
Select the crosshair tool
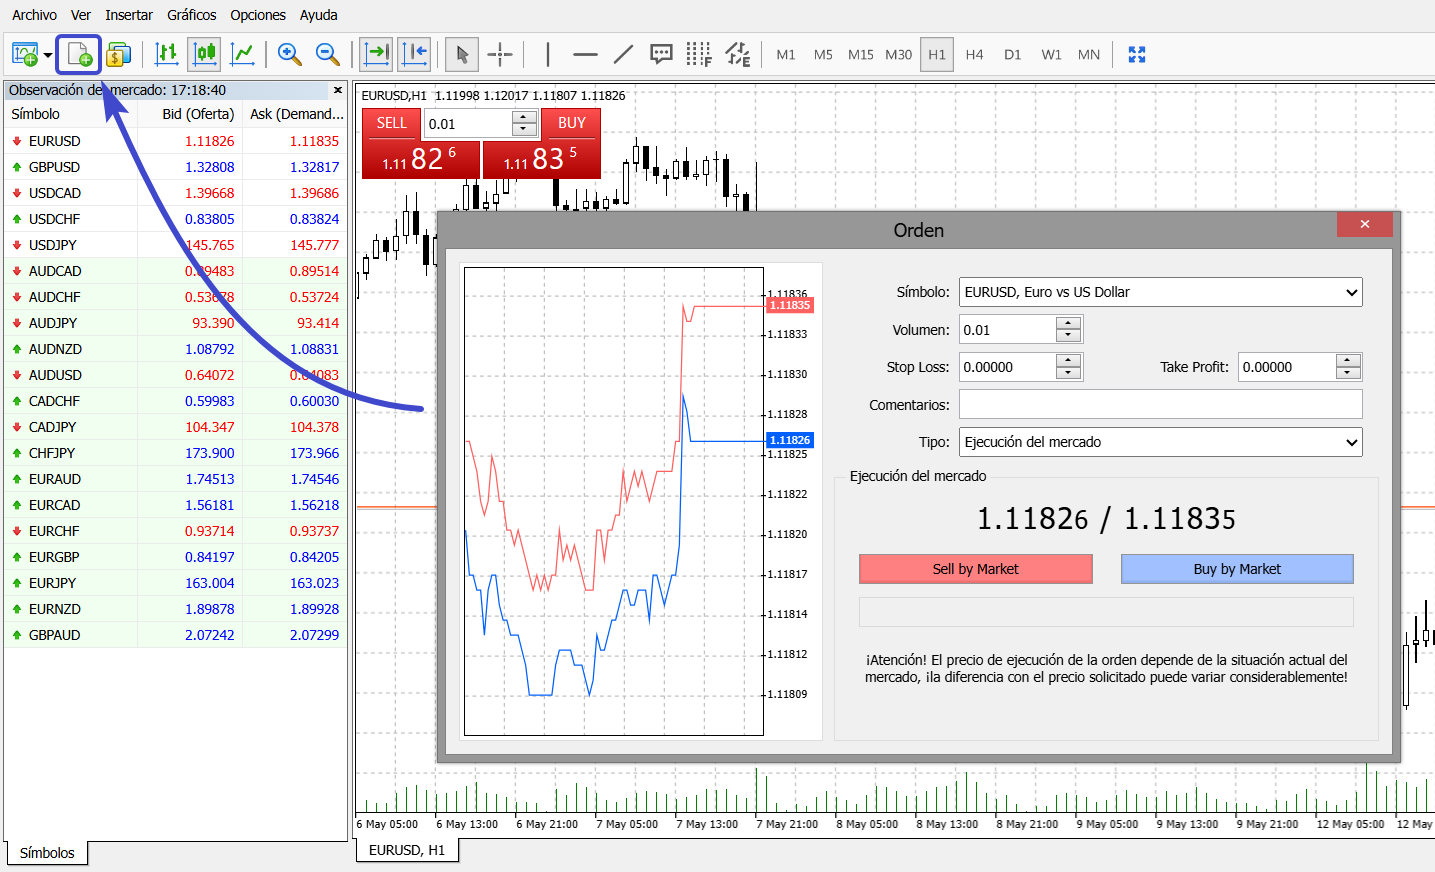[500, 54]
